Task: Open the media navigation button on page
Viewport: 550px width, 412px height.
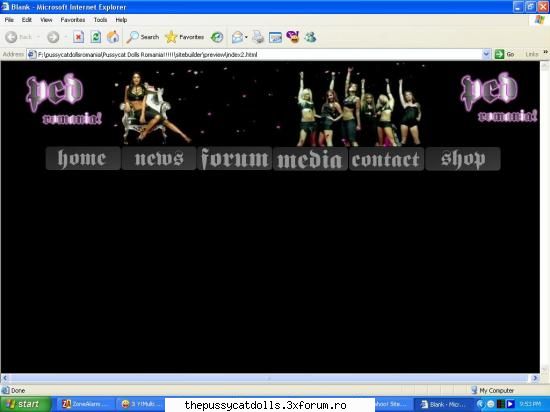Action: (310, 159)
